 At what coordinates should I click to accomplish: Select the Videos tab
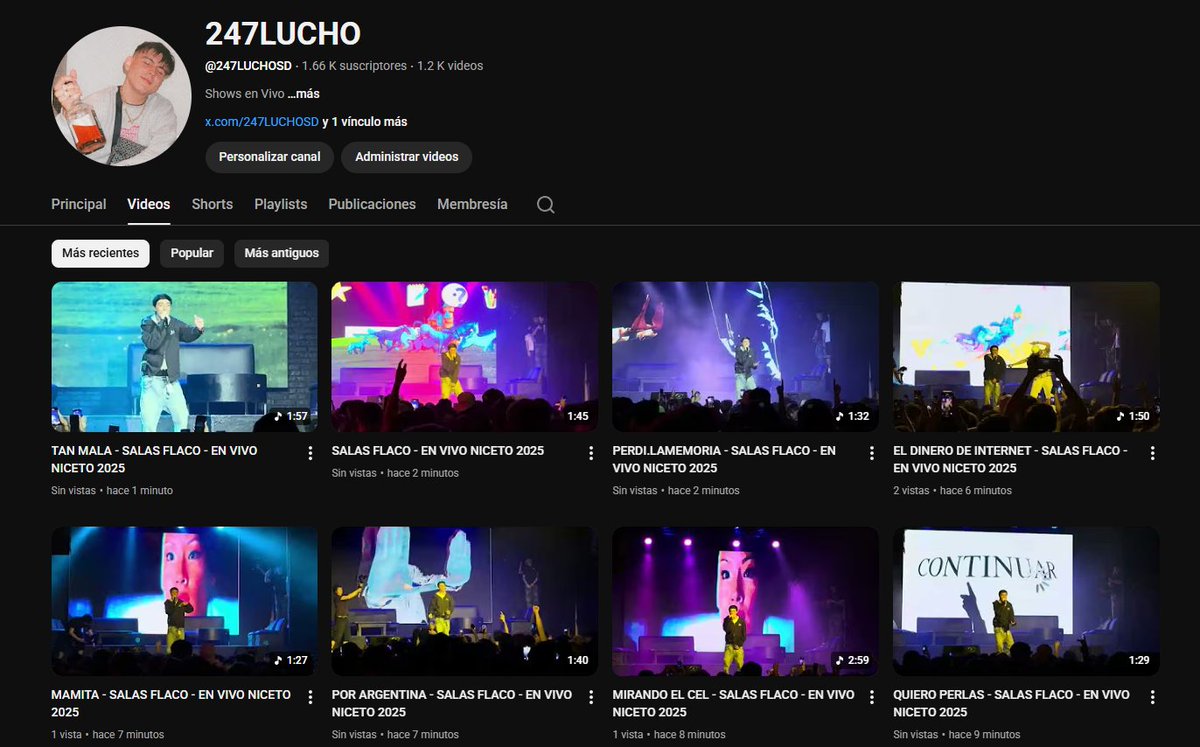point(149,204)
